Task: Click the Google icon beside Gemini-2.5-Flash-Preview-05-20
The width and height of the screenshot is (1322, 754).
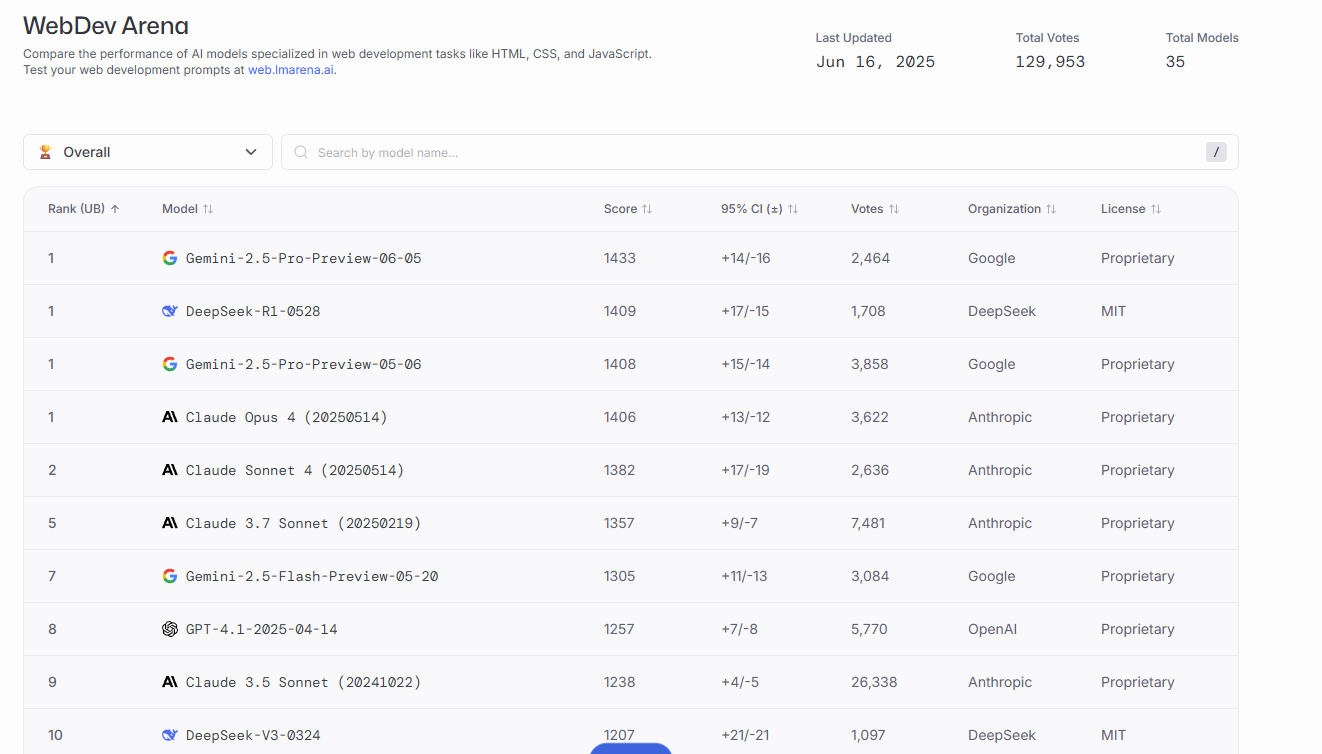Action: tap(170, 576)
